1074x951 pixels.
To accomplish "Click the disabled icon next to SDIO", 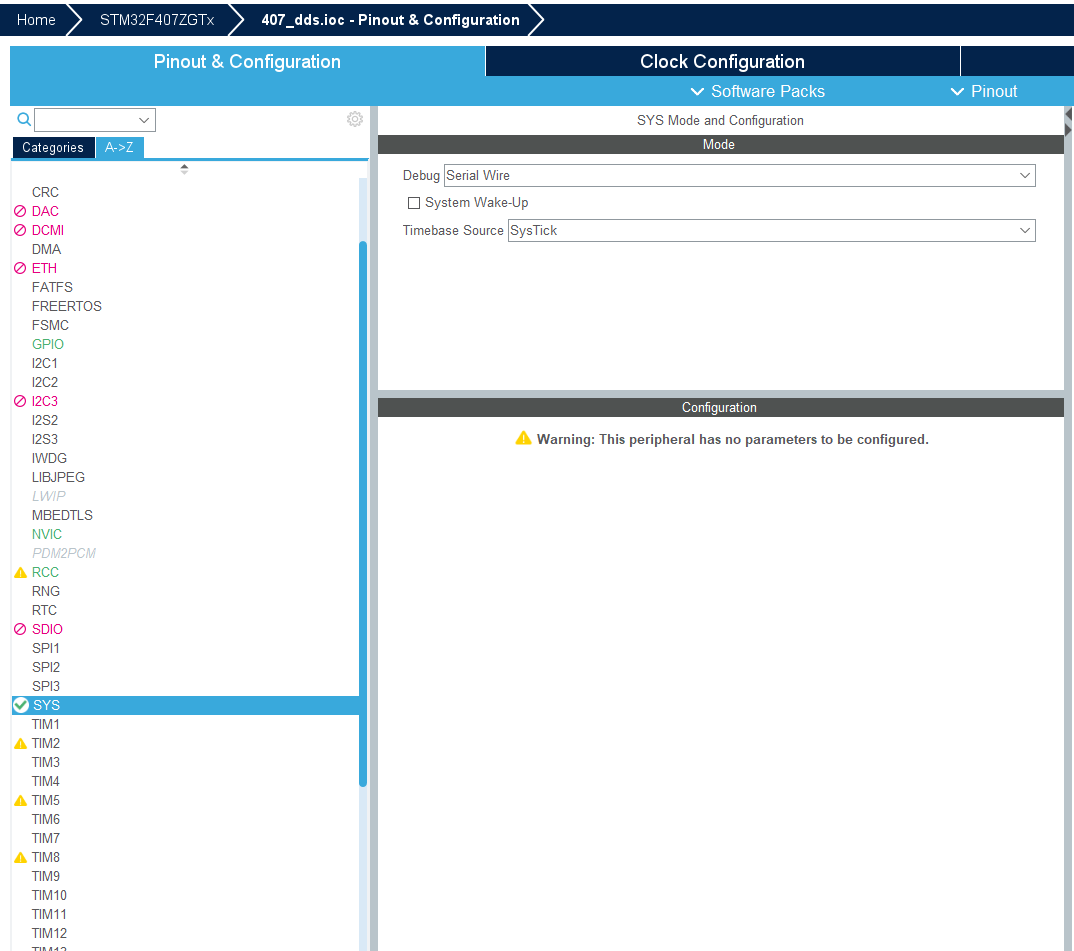I will [20, 629].
